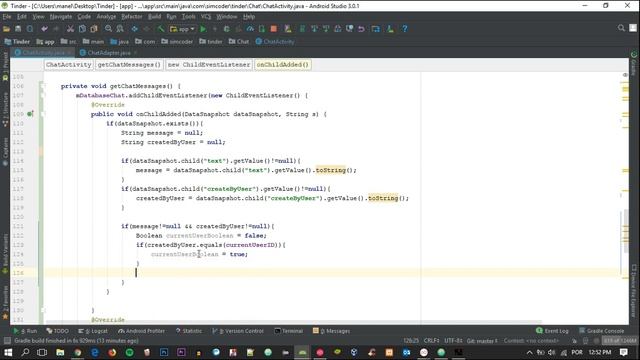The image size is (640, 360).
Task: Run the app with green play icon
Action: (203, 29)
